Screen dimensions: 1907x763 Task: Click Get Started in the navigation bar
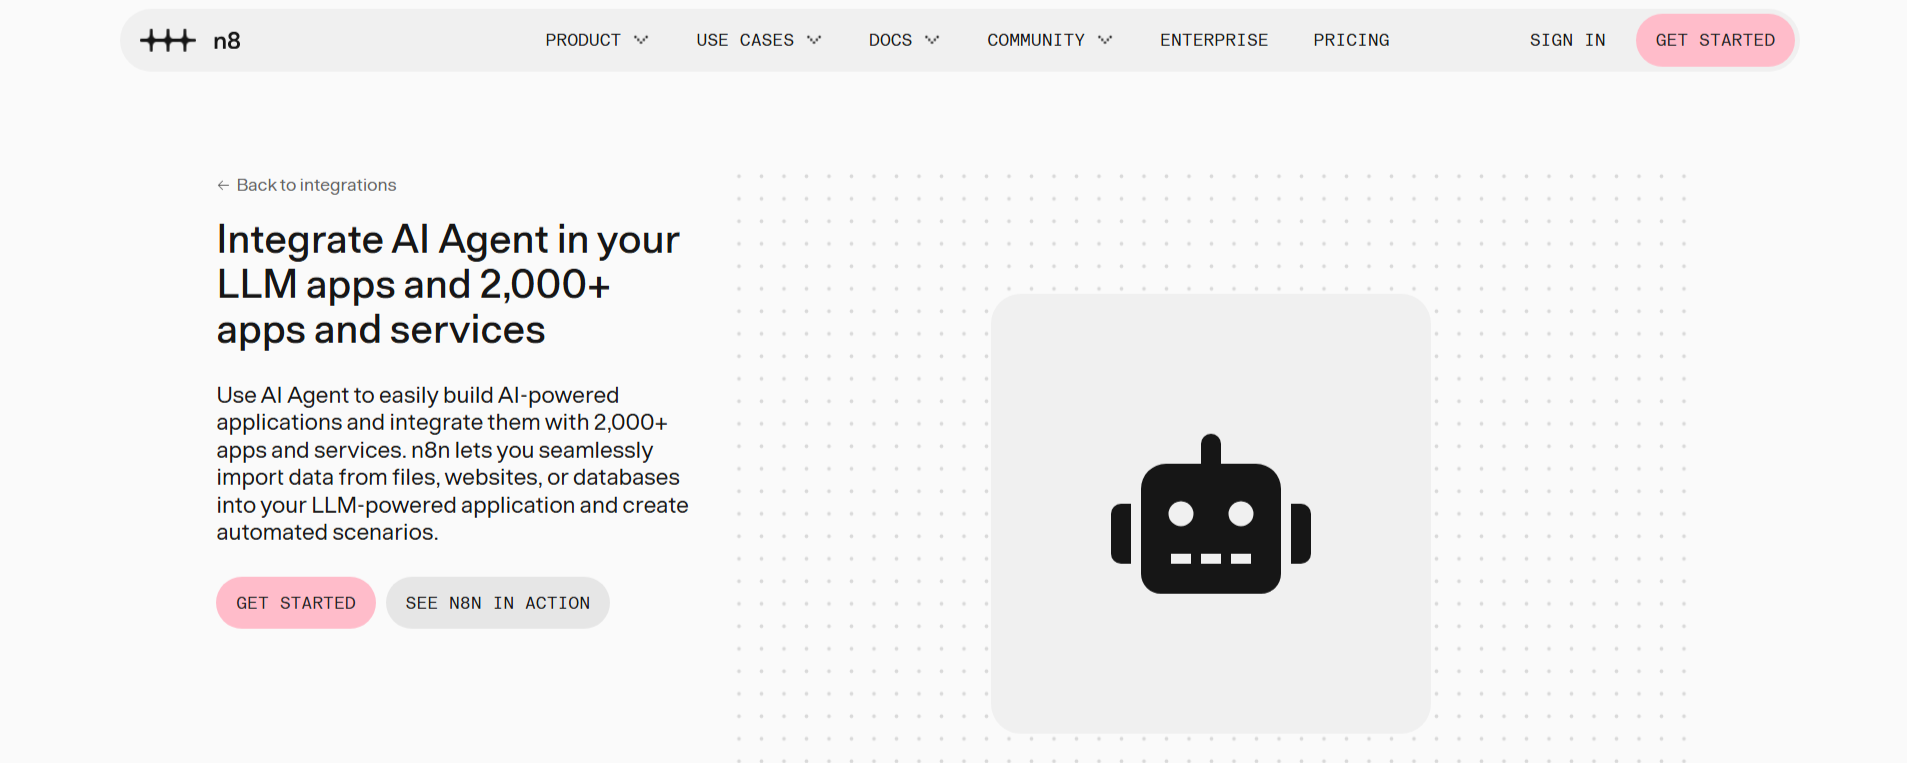(1715, 40)
